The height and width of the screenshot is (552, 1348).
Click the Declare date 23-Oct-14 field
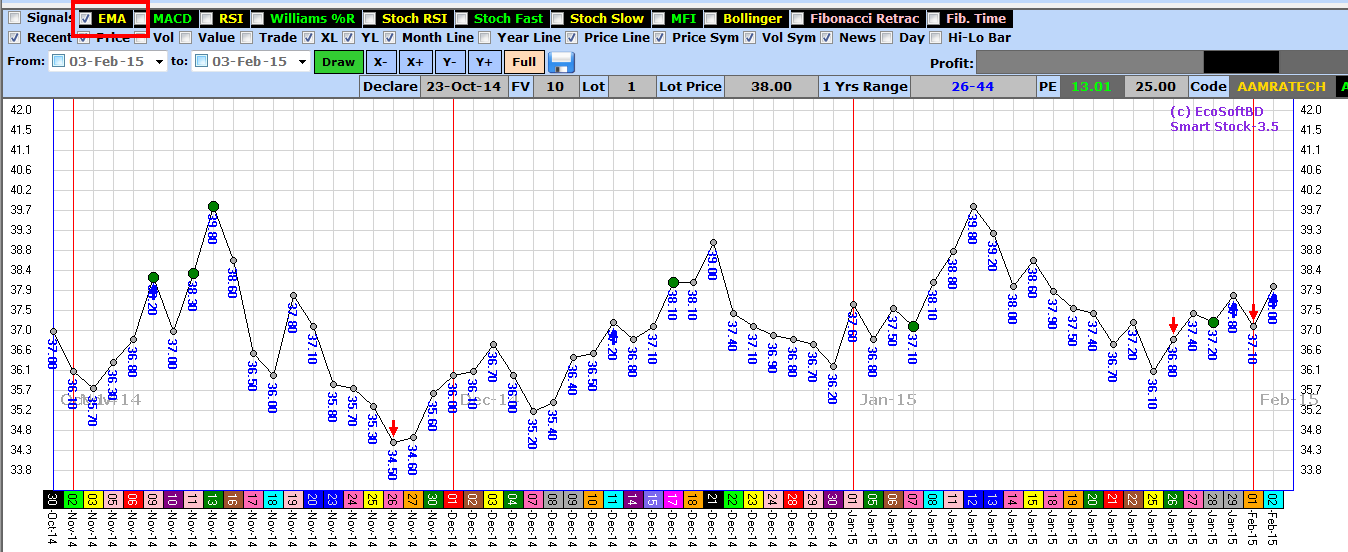click(463, 86)
